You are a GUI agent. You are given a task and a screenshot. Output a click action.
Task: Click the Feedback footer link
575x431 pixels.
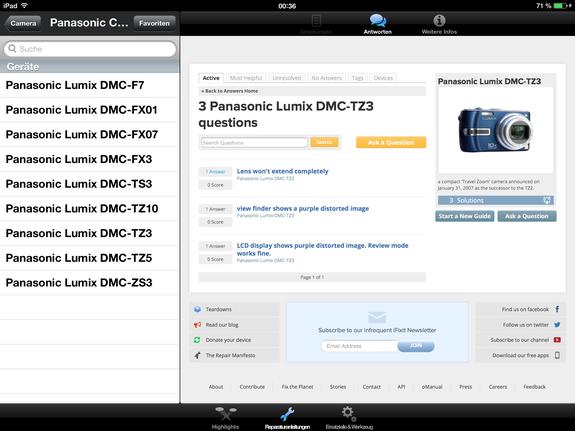pyautogui.click(x=534, y=387)
